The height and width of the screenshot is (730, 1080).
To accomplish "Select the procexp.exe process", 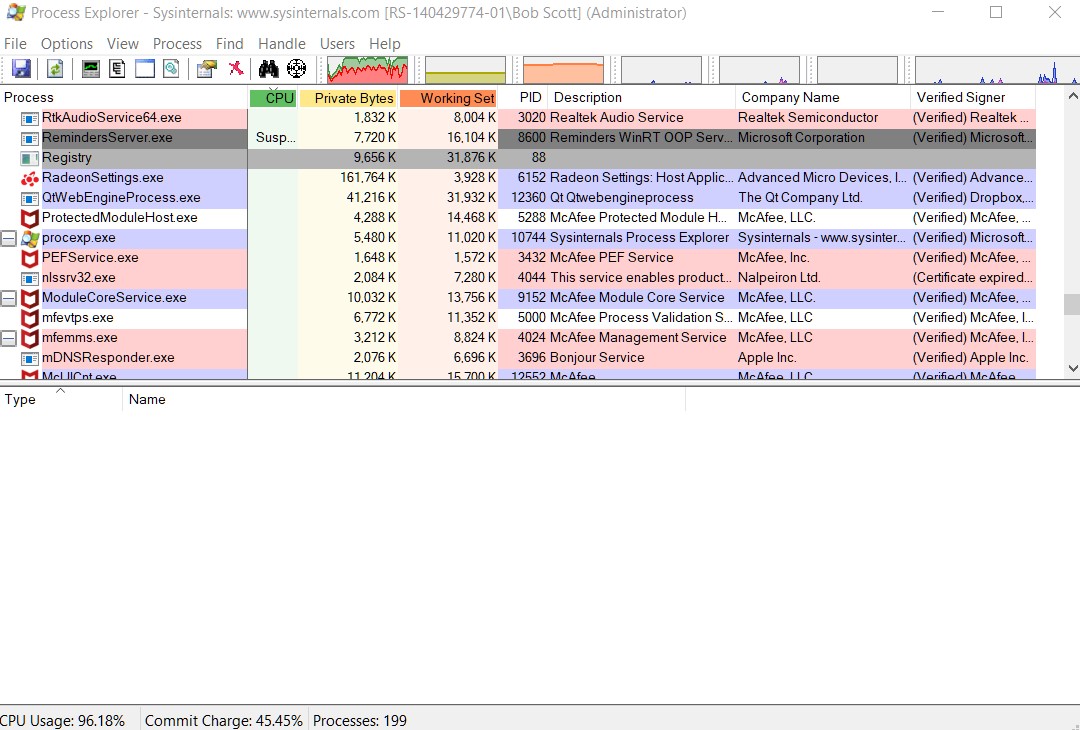I will (x=518, y=238).
